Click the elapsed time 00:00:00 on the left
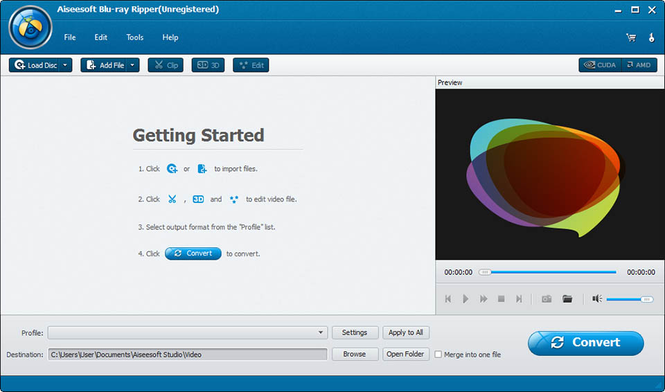This screenshot has width=665, height=392. [x=458, y=272]
